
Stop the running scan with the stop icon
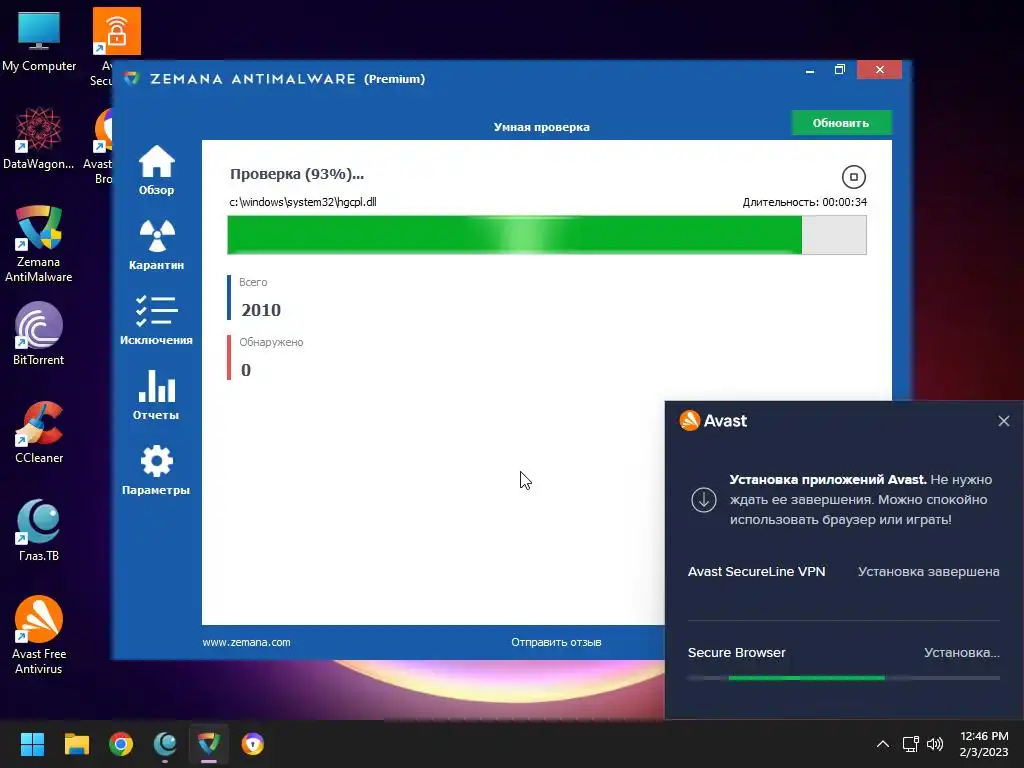point(854,177)
